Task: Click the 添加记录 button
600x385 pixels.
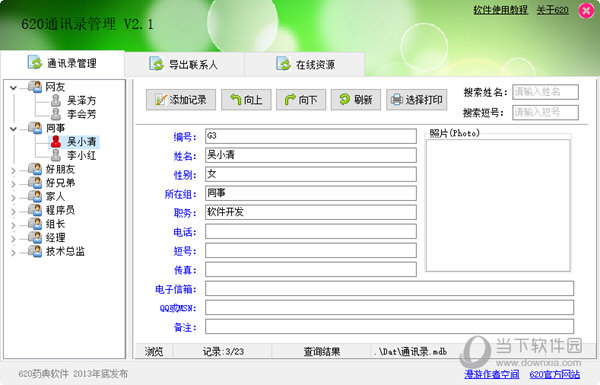Action: 181,100
